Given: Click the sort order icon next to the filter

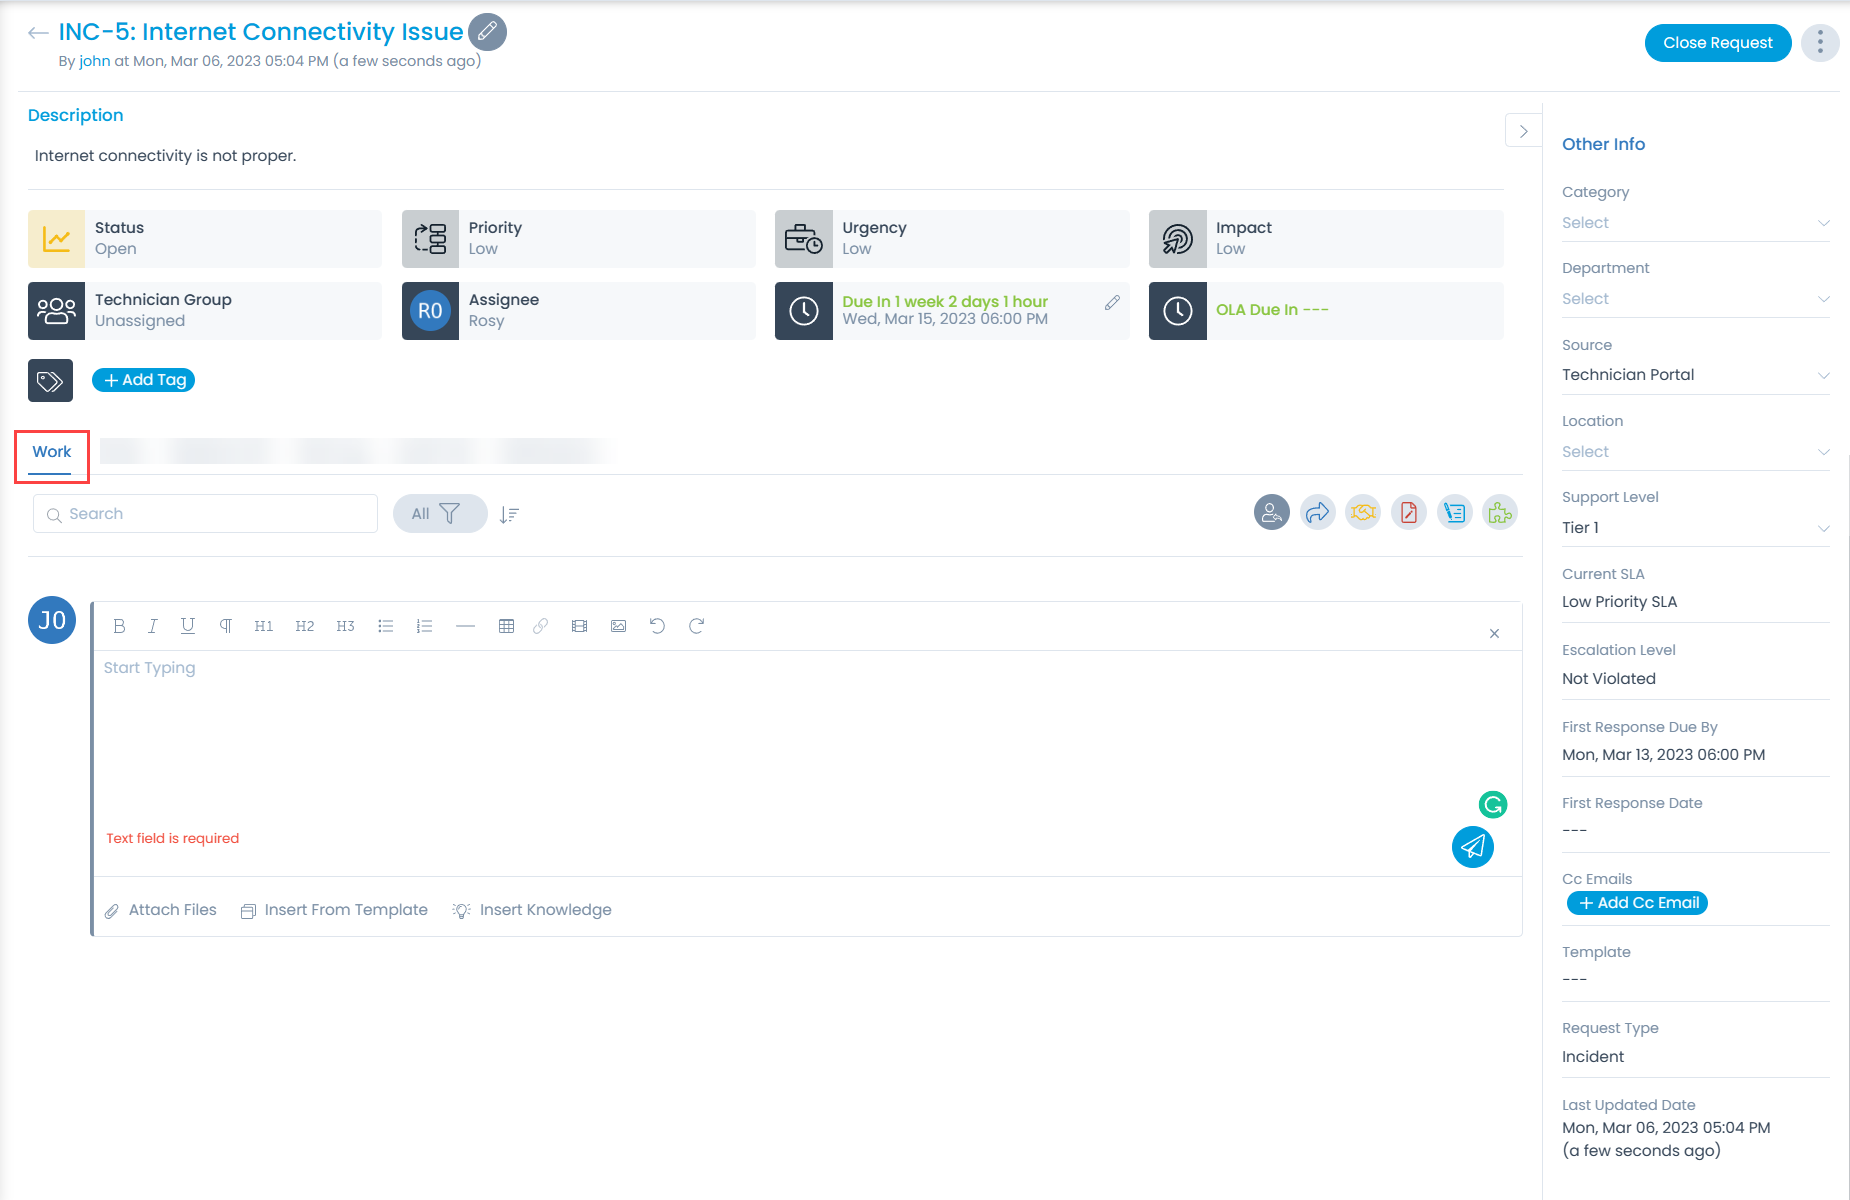Looking at the screenshot, I should (509, 515).
